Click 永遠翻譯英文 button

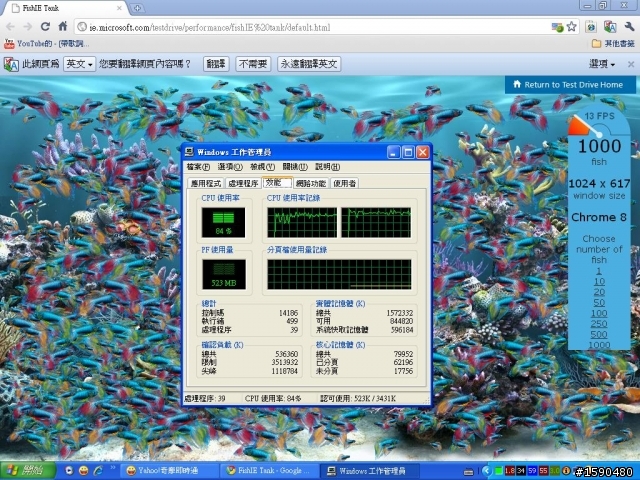[309, 64]
